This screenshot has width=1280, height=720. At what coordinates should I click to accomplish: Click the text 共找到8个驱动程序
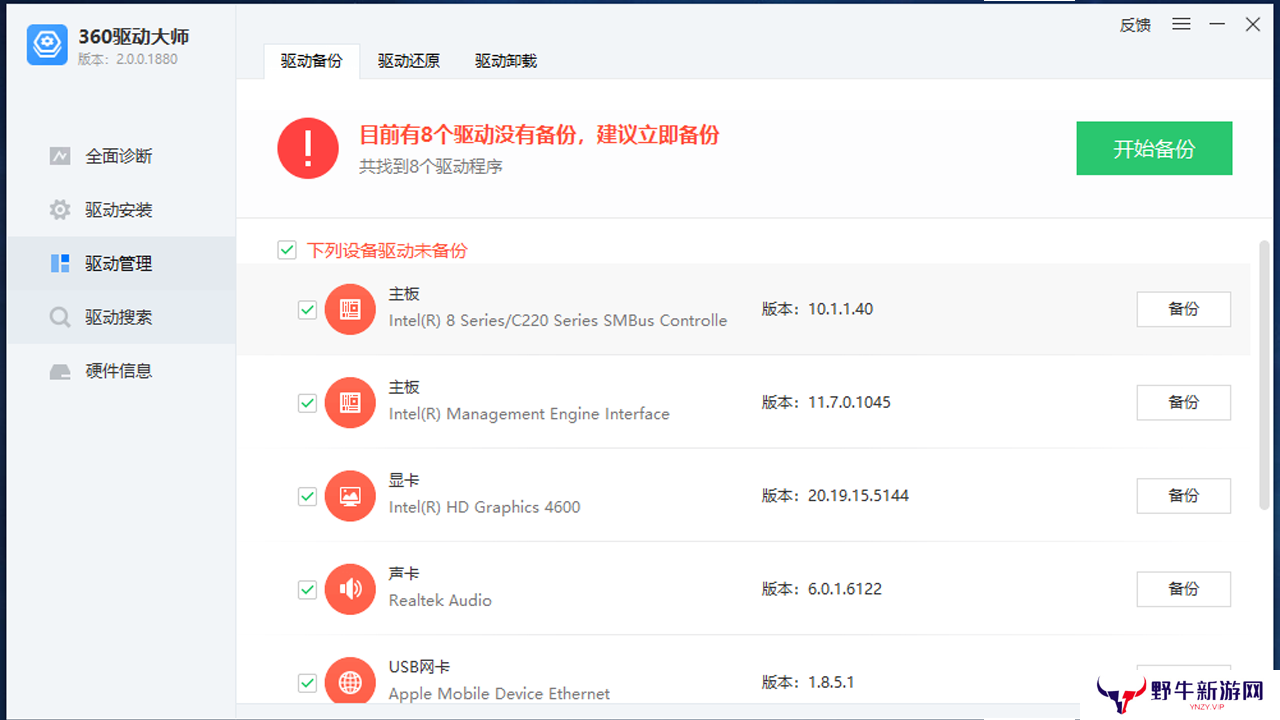pyautogui.click(x=431, y=166)
